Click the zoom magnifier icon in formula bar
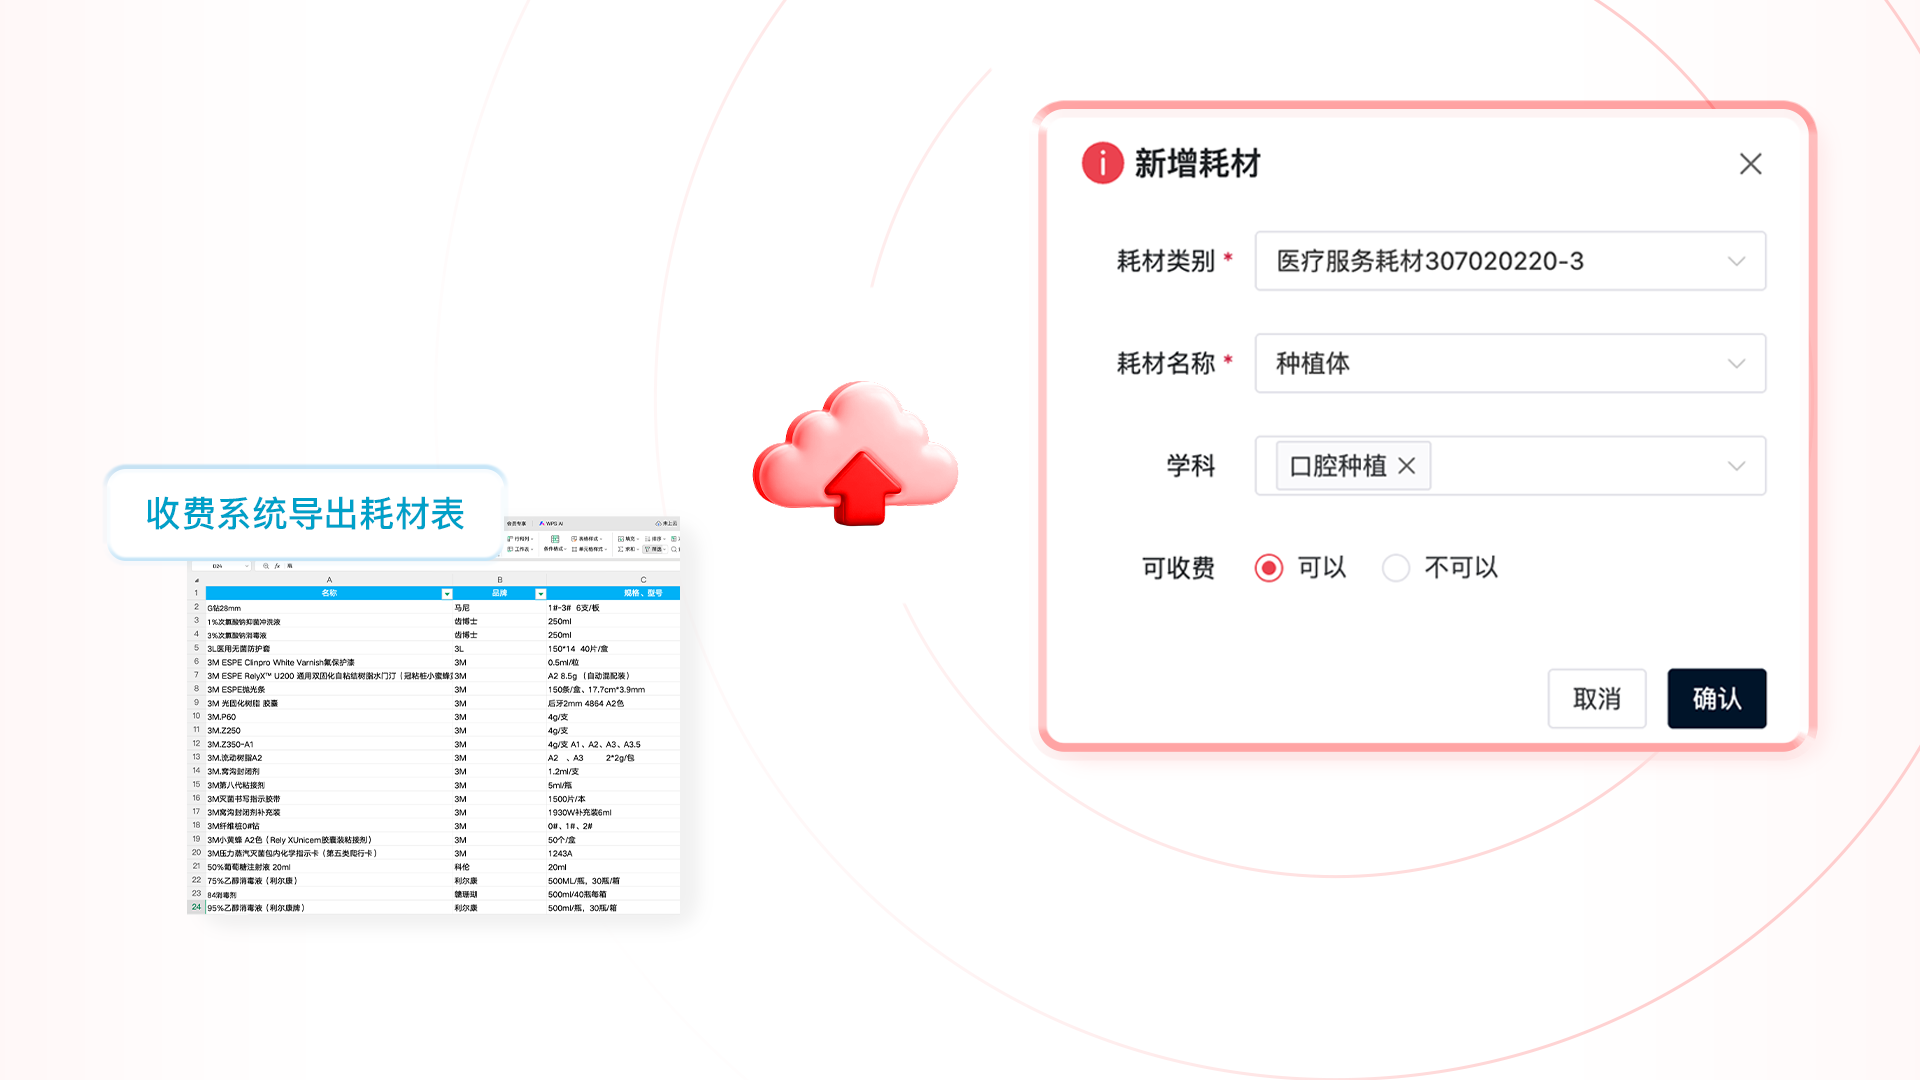Viewport: 1920px width, 1080px height. 266,566
